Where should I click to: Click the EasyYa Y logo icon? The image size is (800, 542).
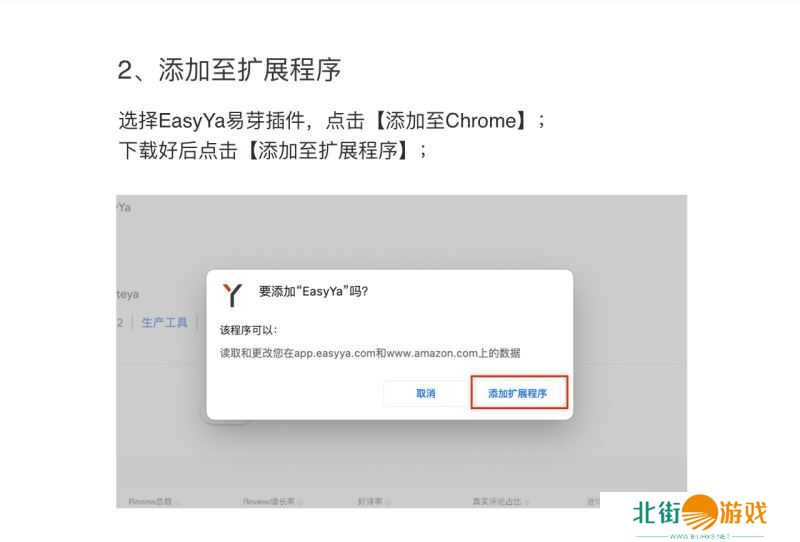click(232, 294)
